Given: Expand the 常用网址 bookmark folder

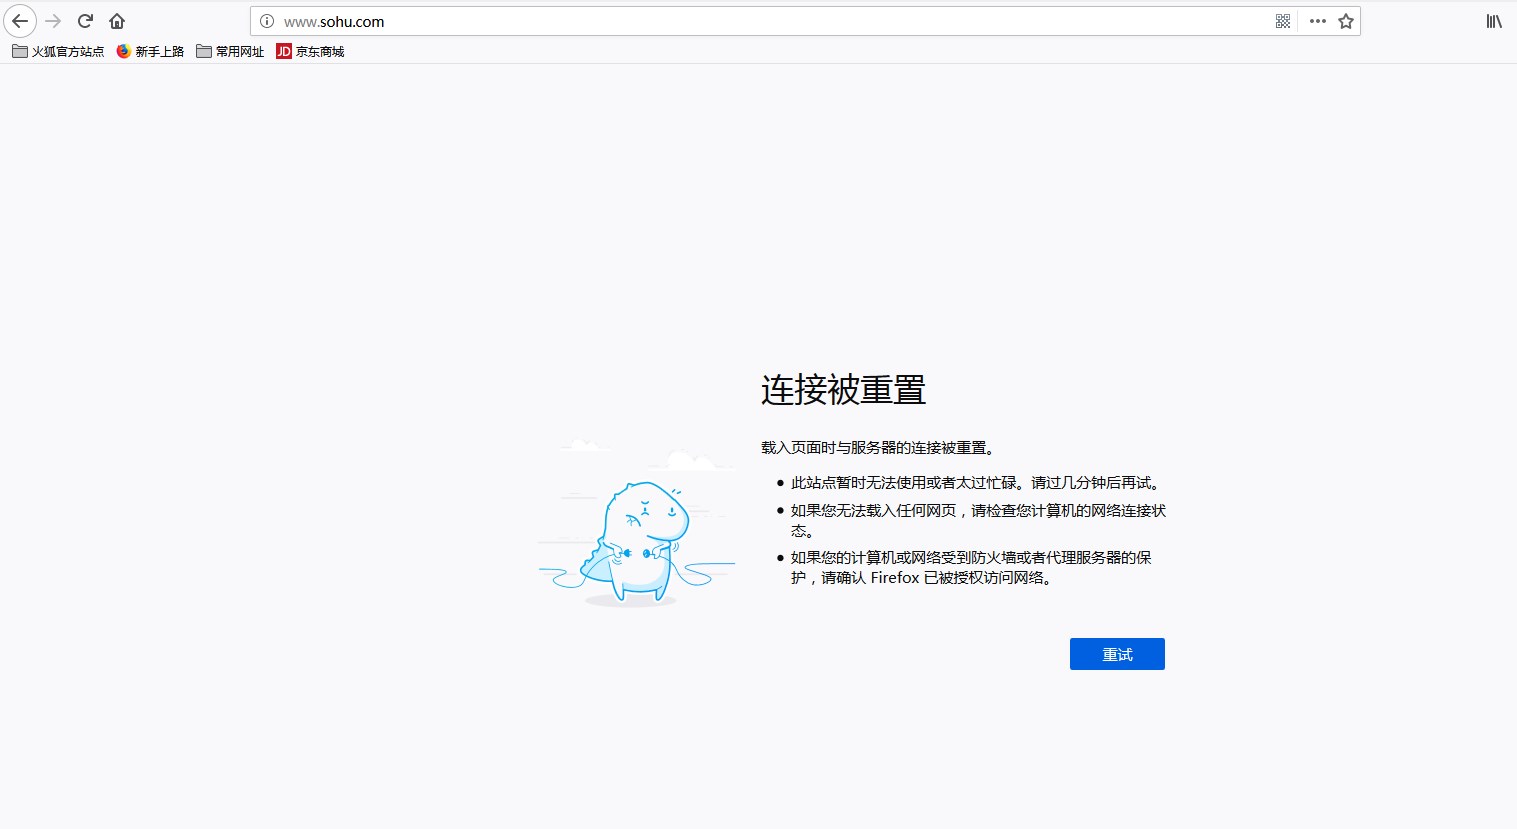Looking at the screenshot, I should click(x=230, y=51).
